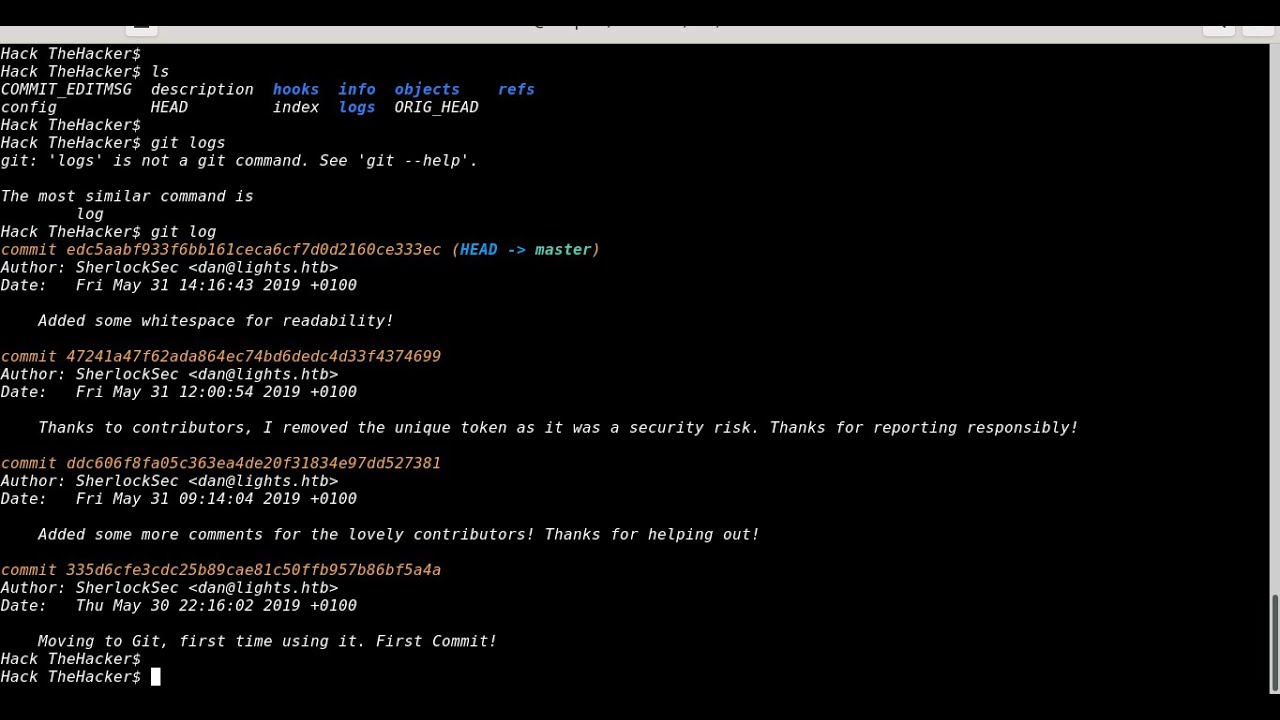Click 'Added some more comments' commit message

pyautogui.click(x=399, y=535)
